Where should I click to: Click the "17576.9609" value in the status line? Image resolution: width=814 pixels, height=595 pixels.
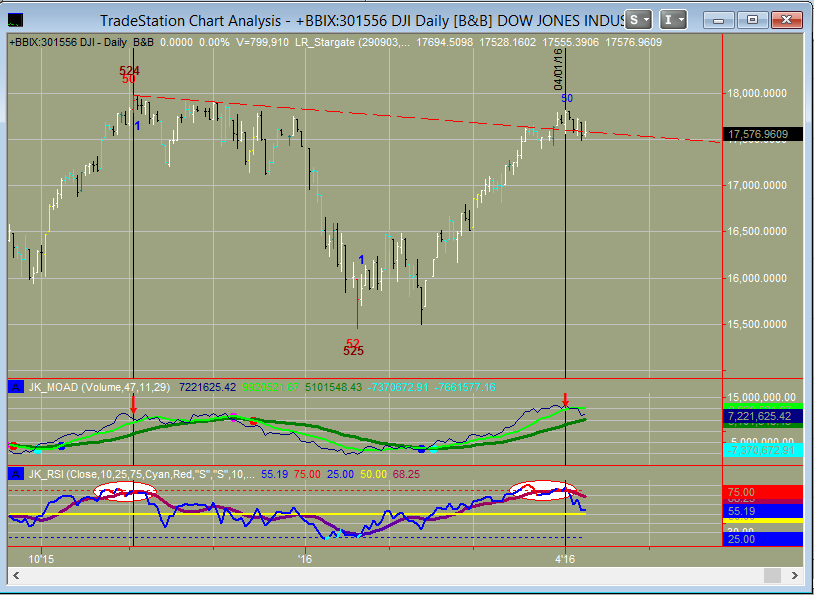(633, 43)
